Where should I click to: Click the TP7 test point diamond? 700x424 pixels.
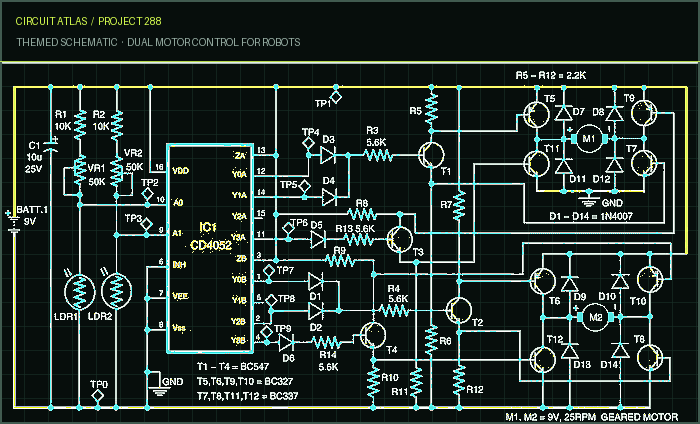click(x=269, y=270)
